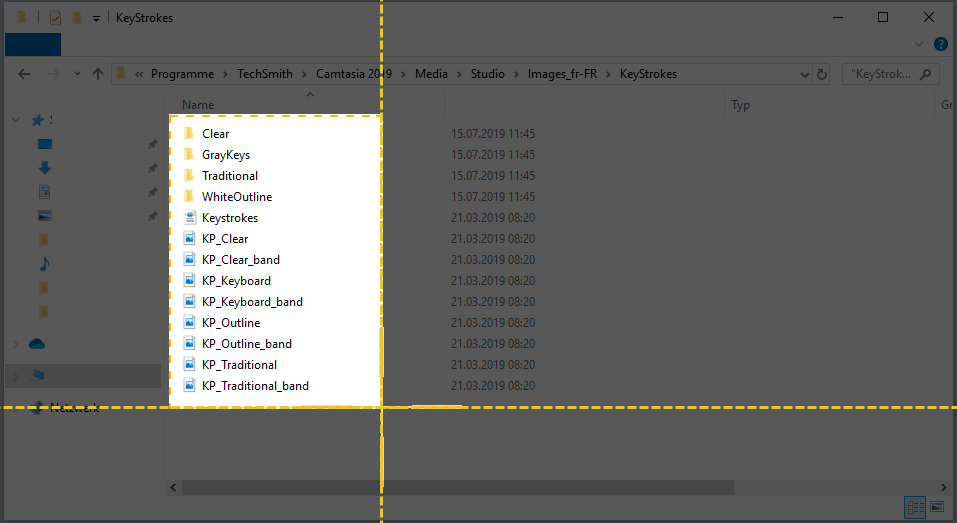Viewport: 957px width, 523px height.
Task: Go back with the left arrow
Action: coord(24,74)
